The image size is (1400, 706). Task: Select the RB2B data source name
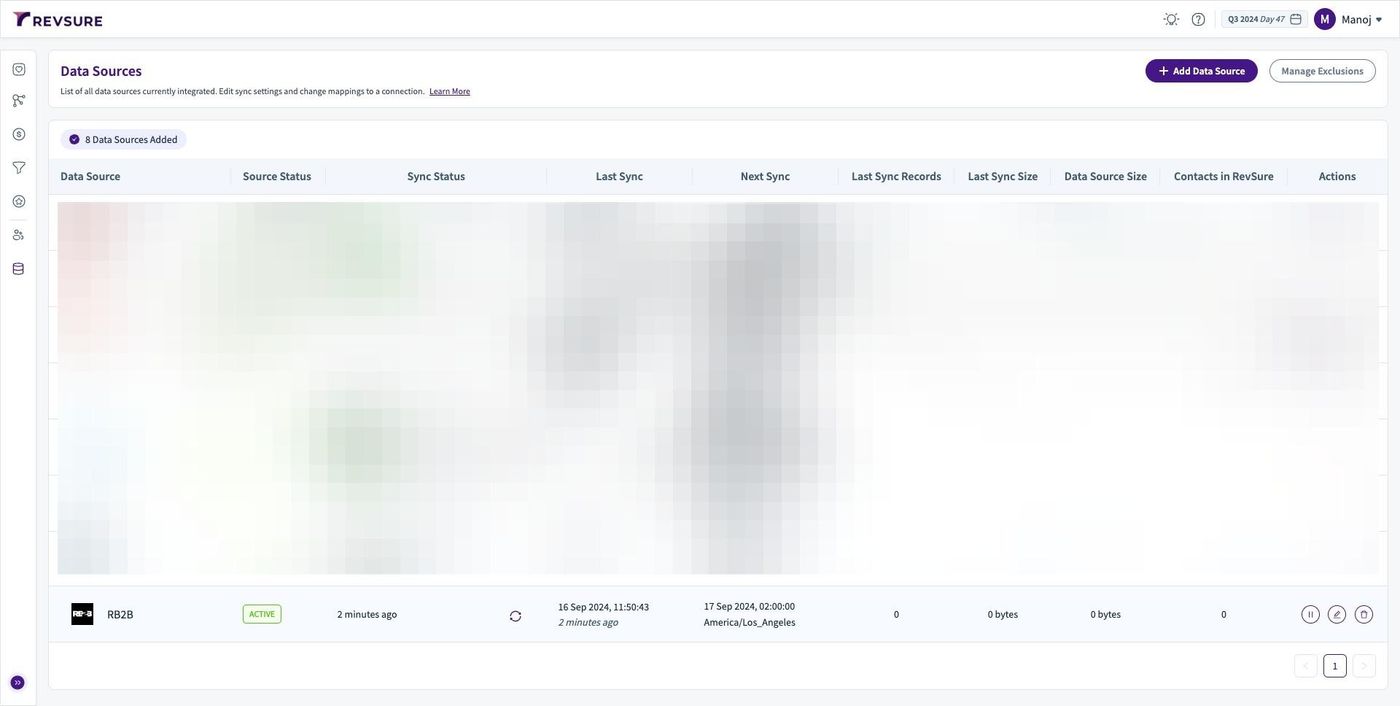(120, 614)
